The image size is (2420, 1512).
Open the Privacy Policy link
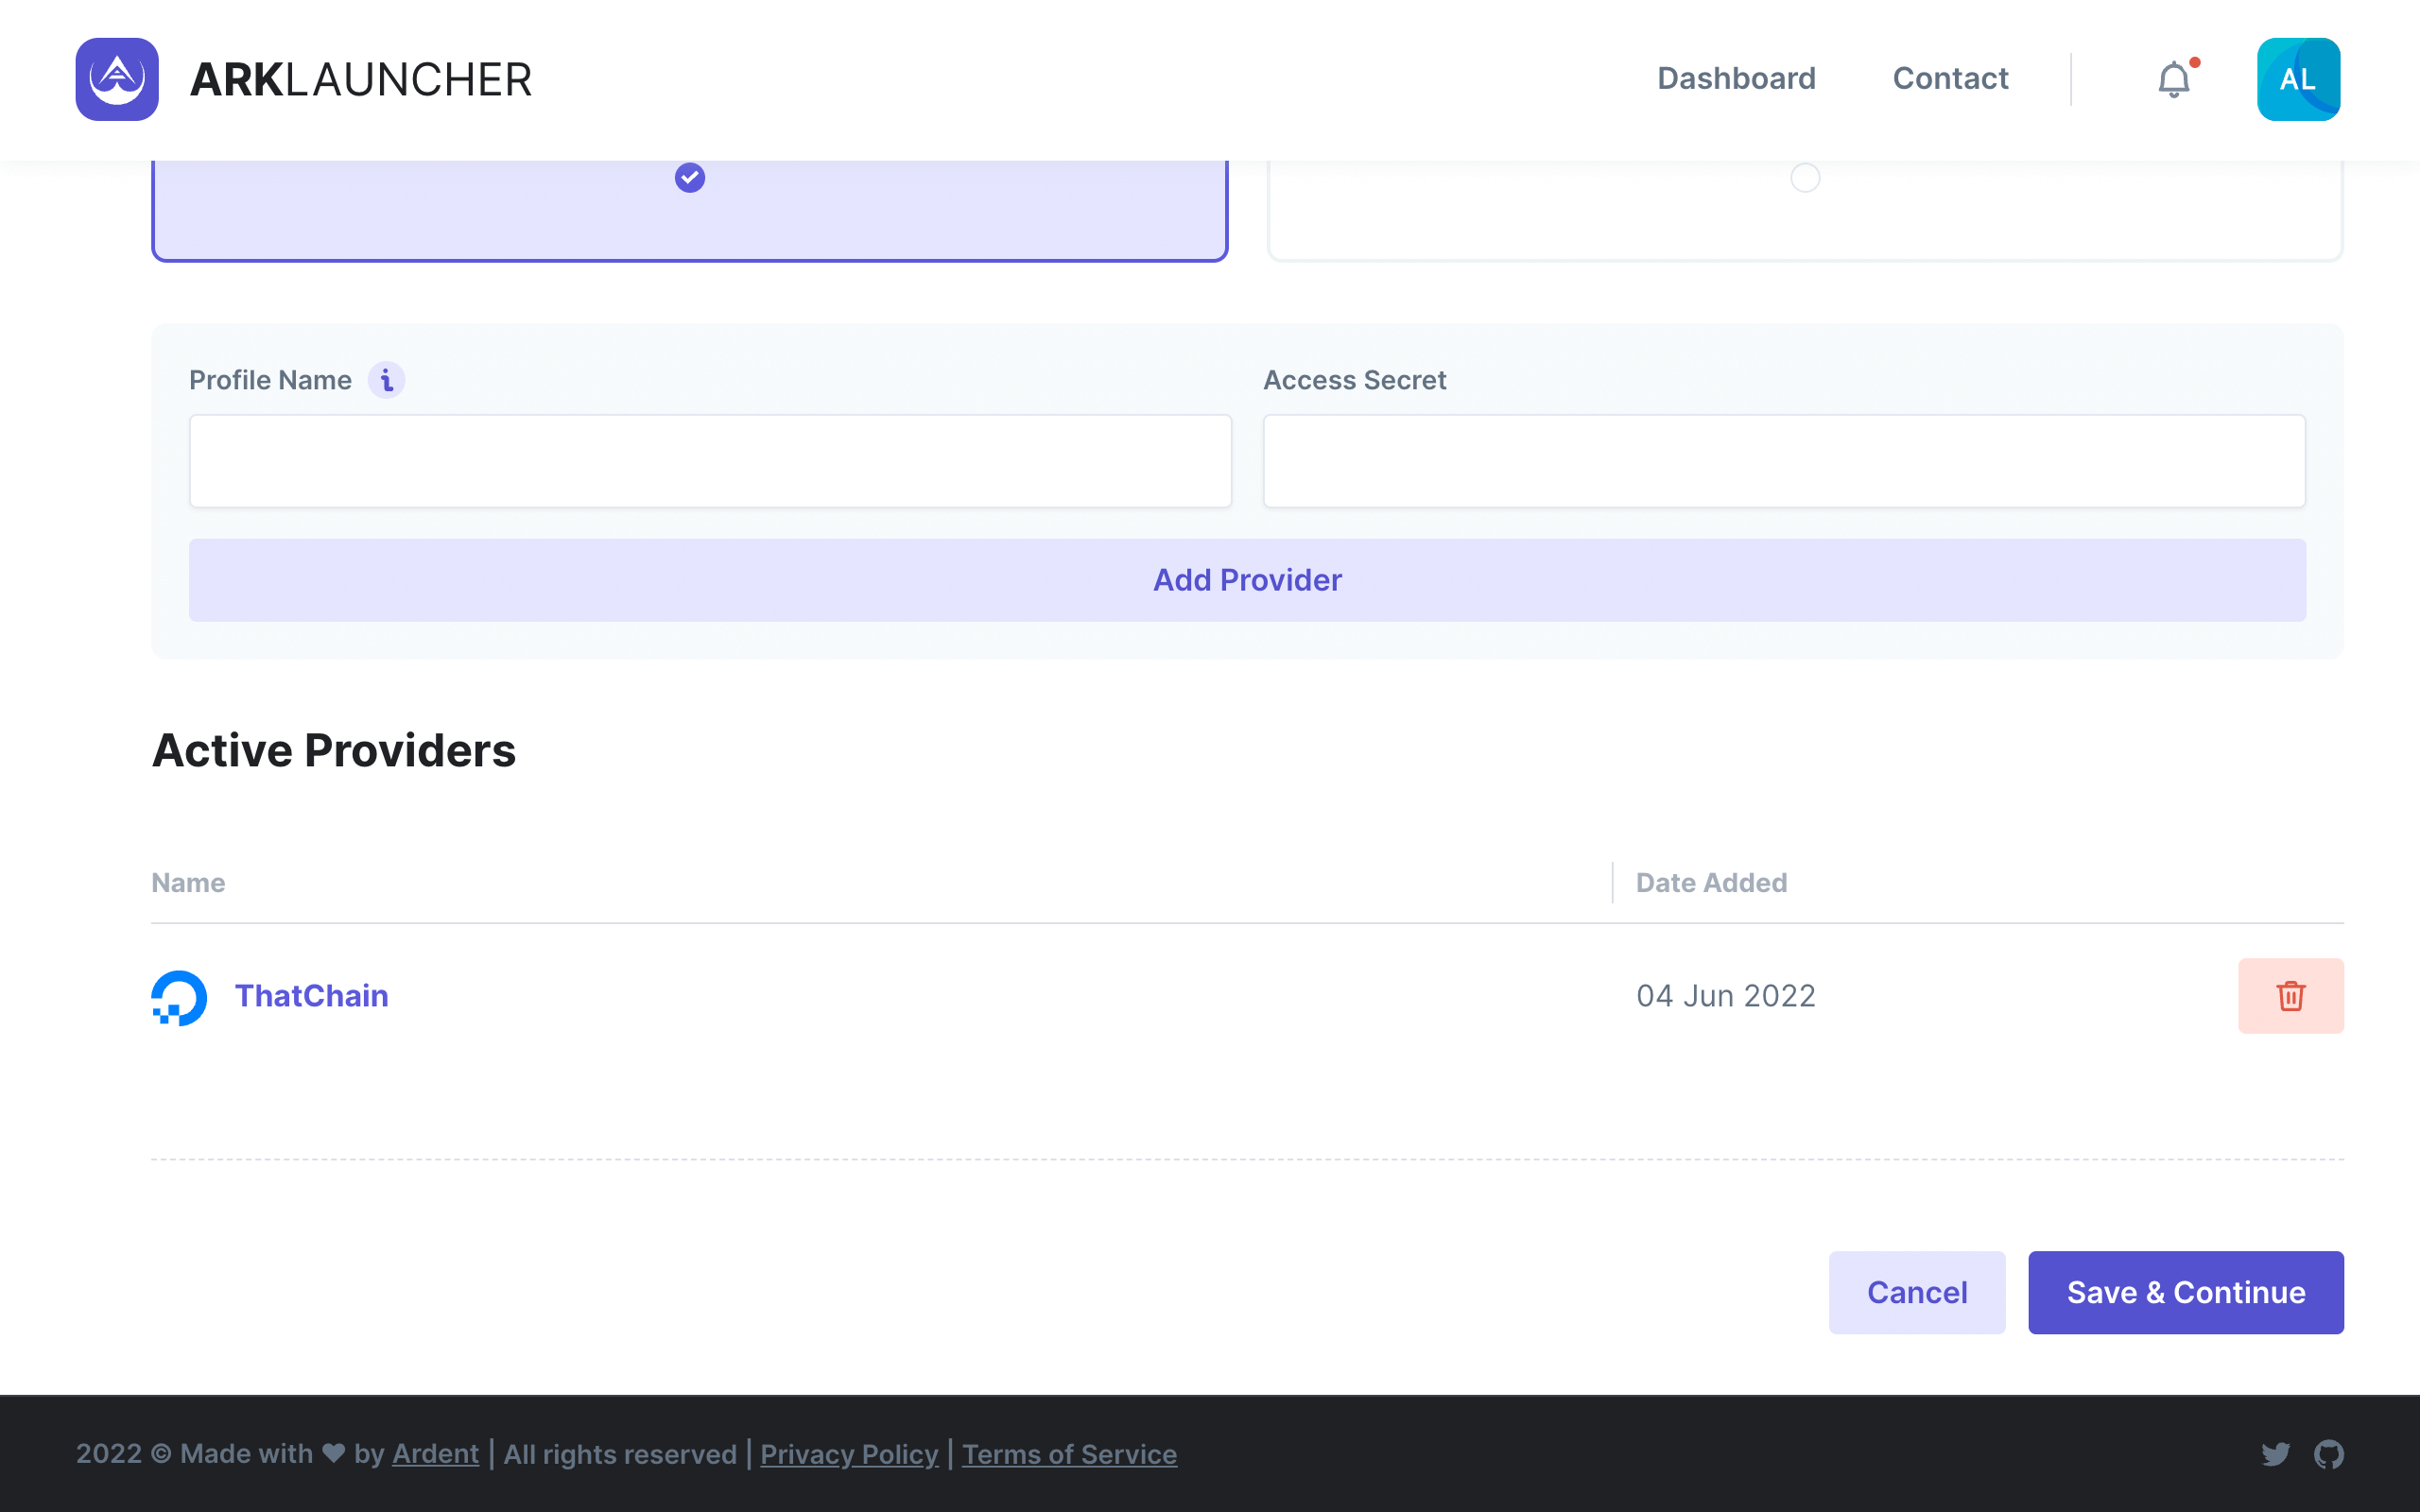pyautogui.click(x=849, y=1454)
